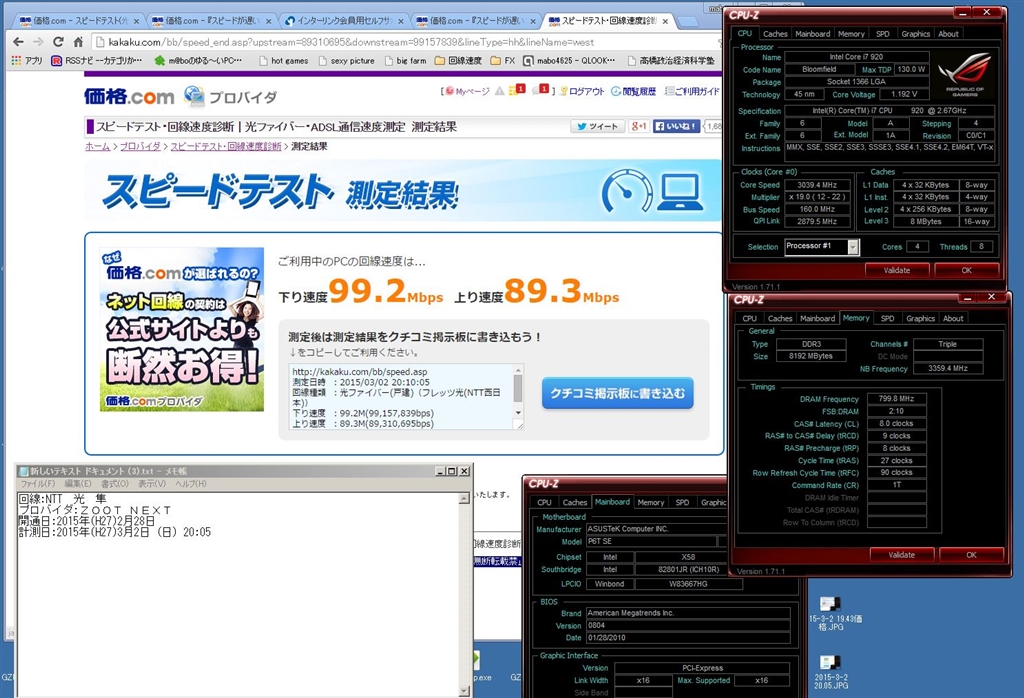Click Validate in CPU-Z Memory window
The height and width of the screenshot is (698, 1024).
point(901,555)
